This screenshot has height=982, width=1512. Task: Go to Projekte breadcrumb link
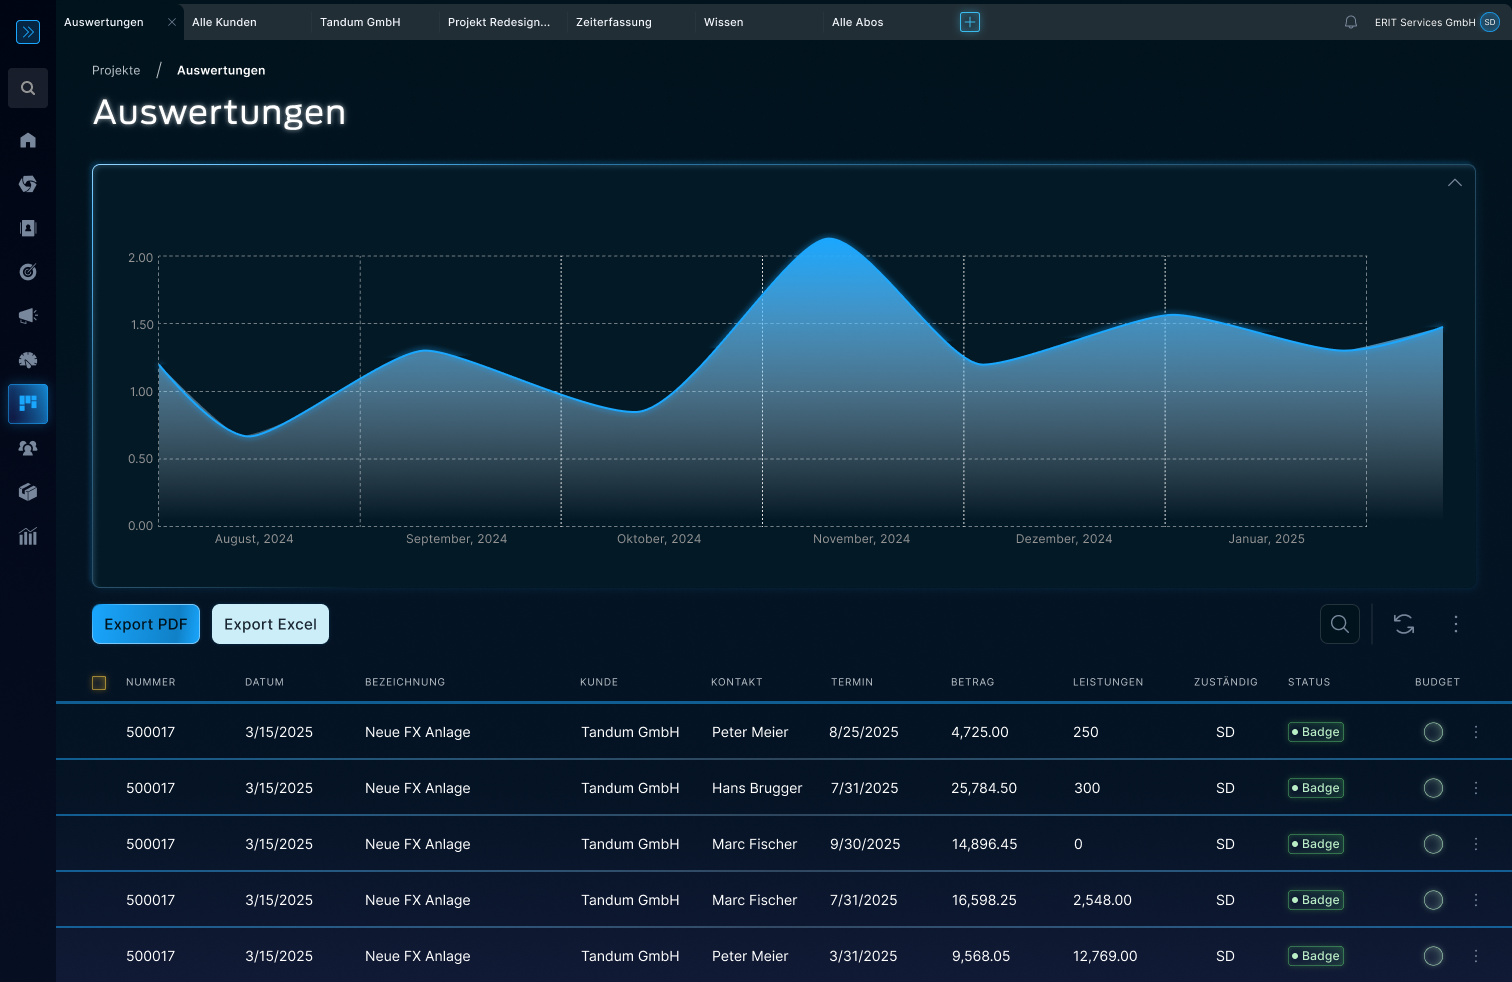(x=116, y=70)
